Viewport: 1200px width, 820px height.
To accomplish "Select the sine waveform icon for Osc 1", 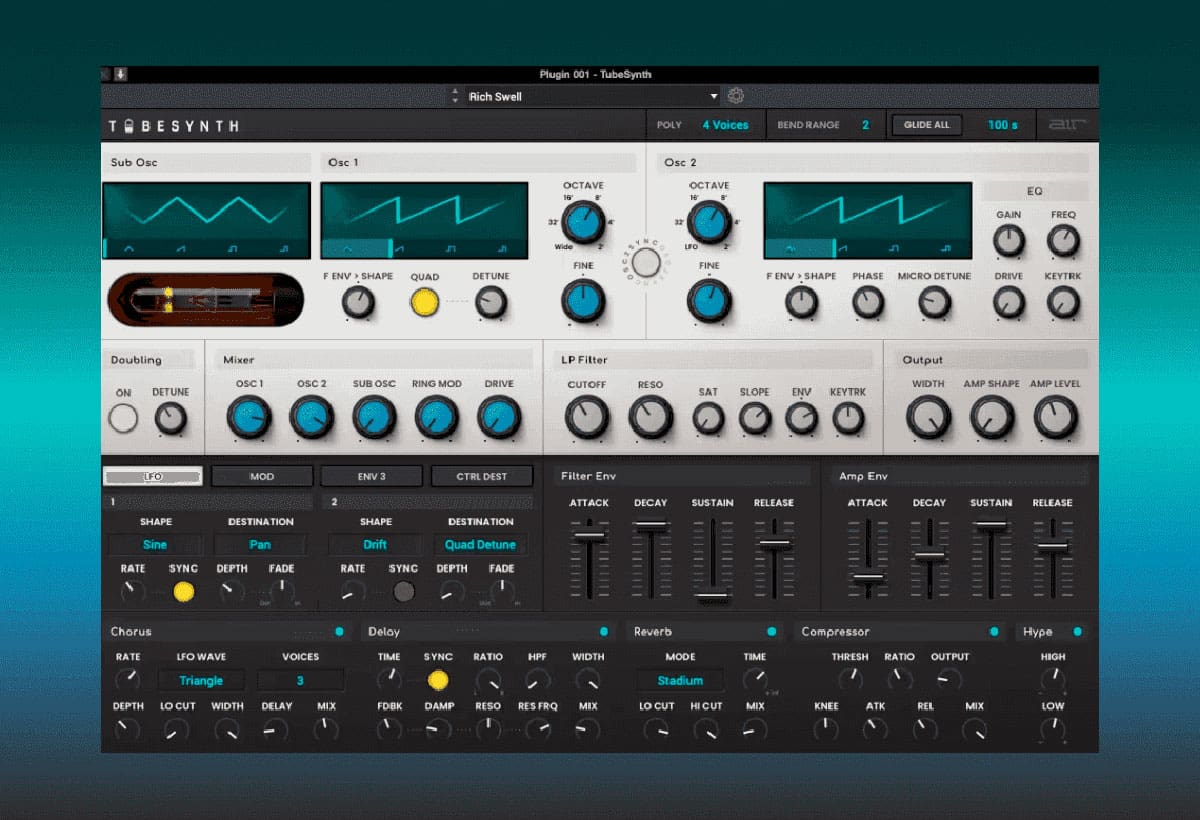I will coord(348,248).
